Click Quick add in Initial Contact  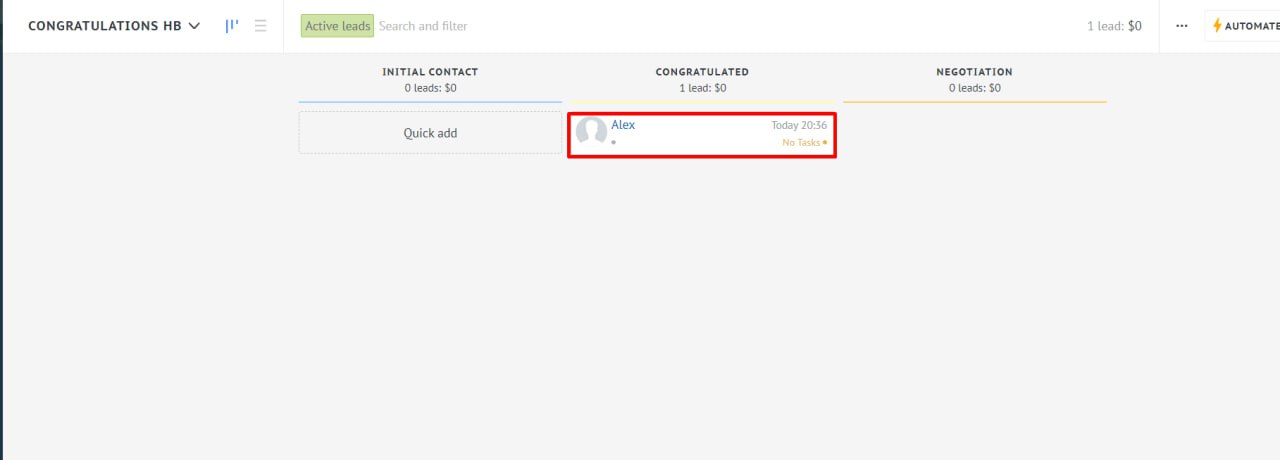pos(430,133)
